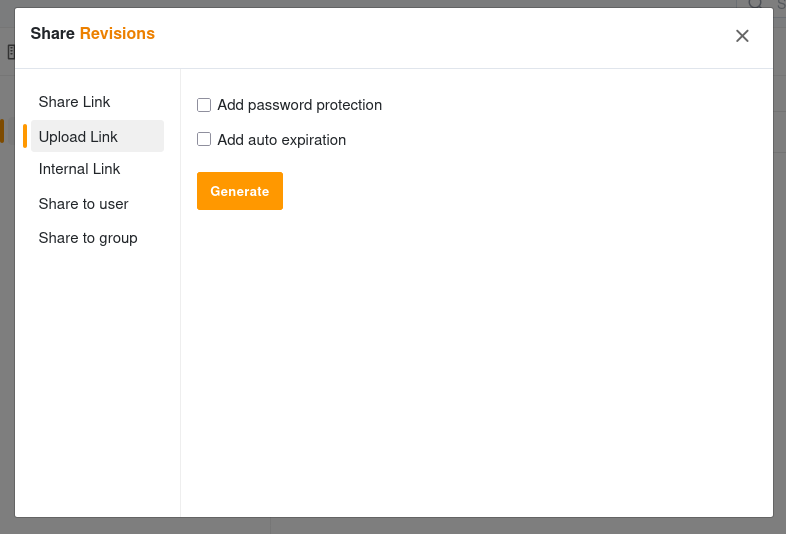
Task: Click the 'Add auto expiration' label text
Action: pos(281,140)
